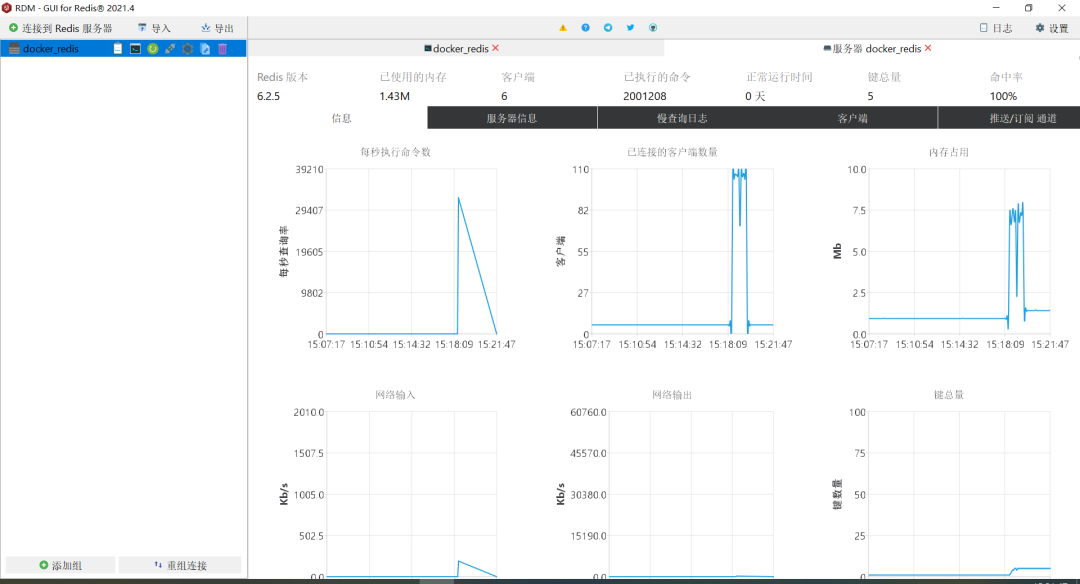Select the 信息 tab

click(x=342, y=118)
